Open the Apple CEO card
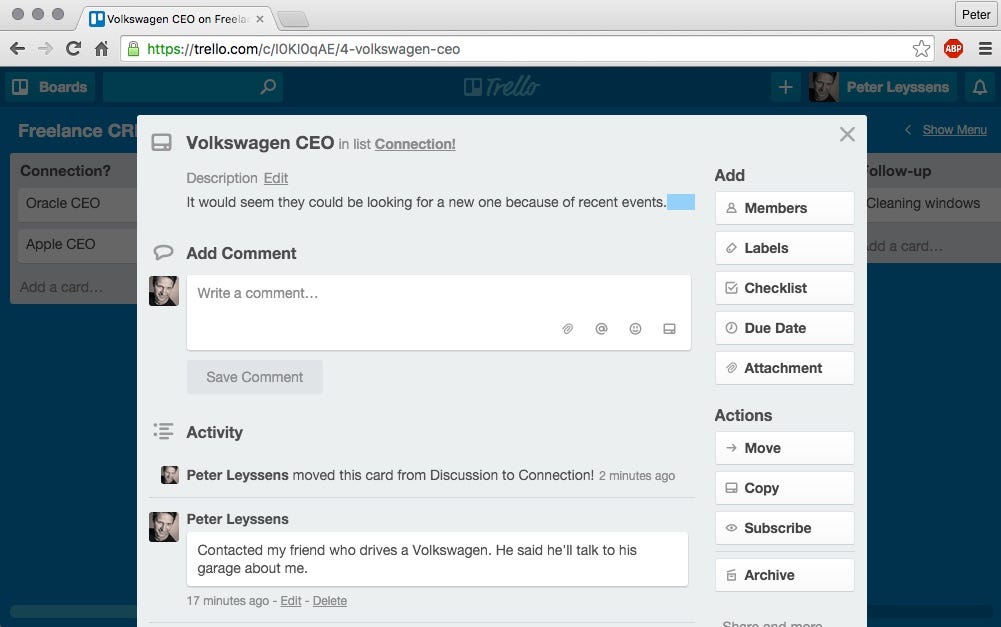Viewport: 1001px width, 627px height. [78, 245]
